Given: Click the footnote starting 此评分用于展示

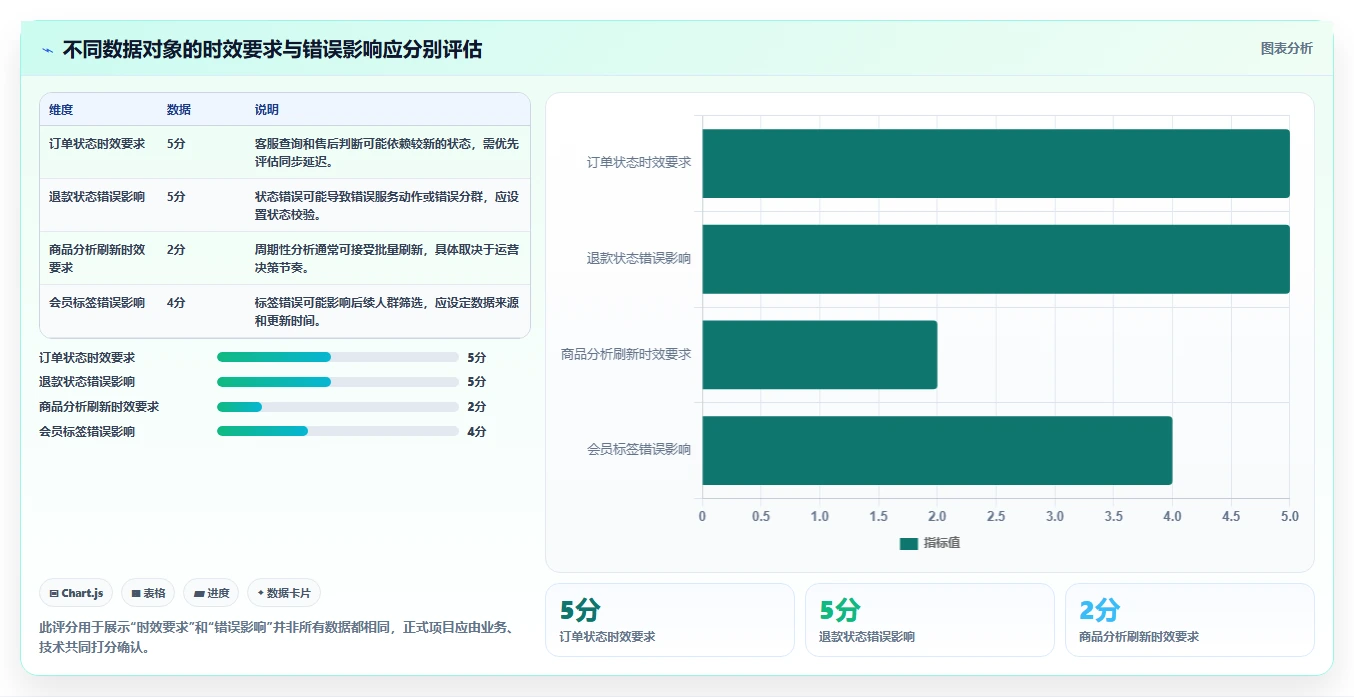Looking at the screenshot, I should point(278,637).
